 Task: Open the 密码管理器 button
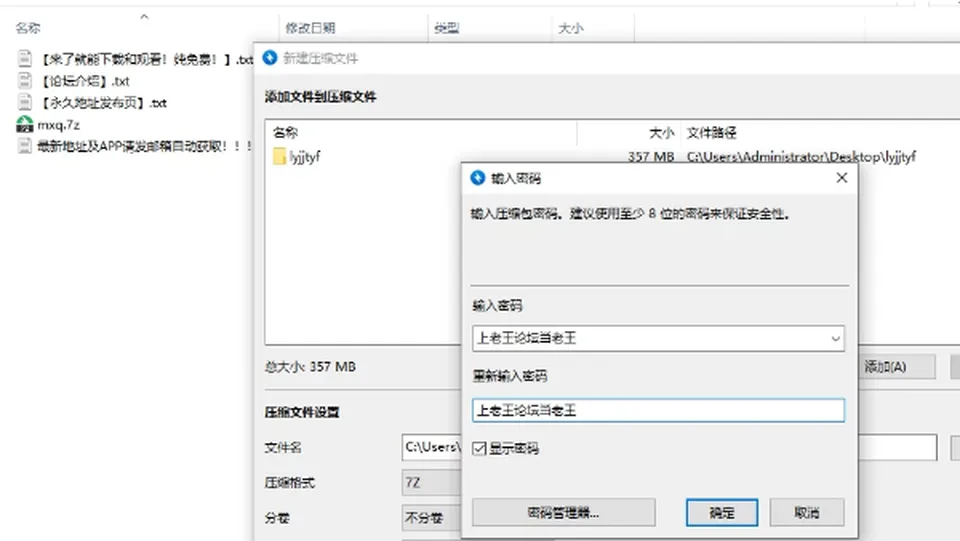click(563, 512)
